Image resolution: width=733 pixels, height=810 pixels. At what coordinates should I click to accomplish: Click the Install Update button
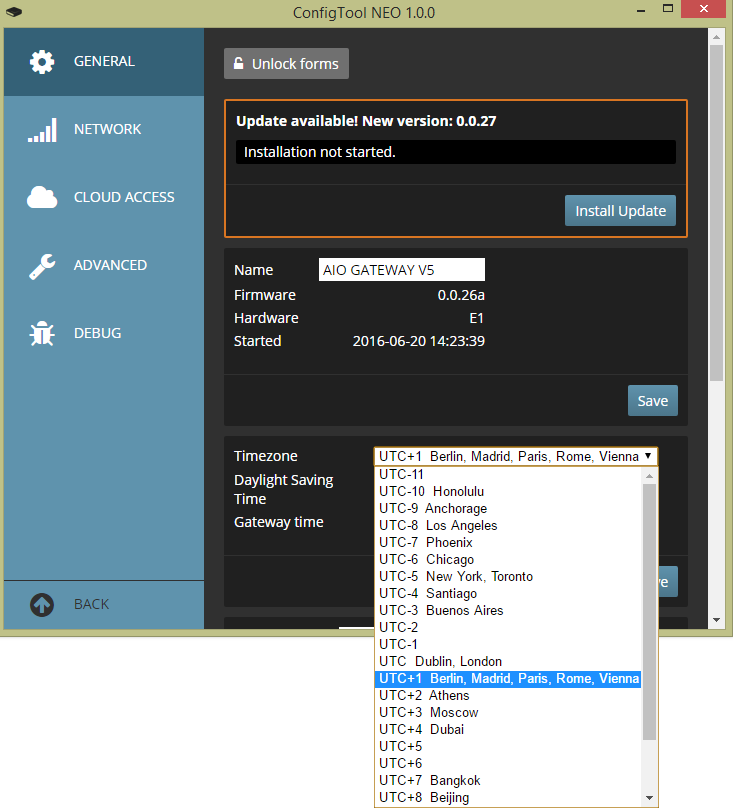click(620, 211)
